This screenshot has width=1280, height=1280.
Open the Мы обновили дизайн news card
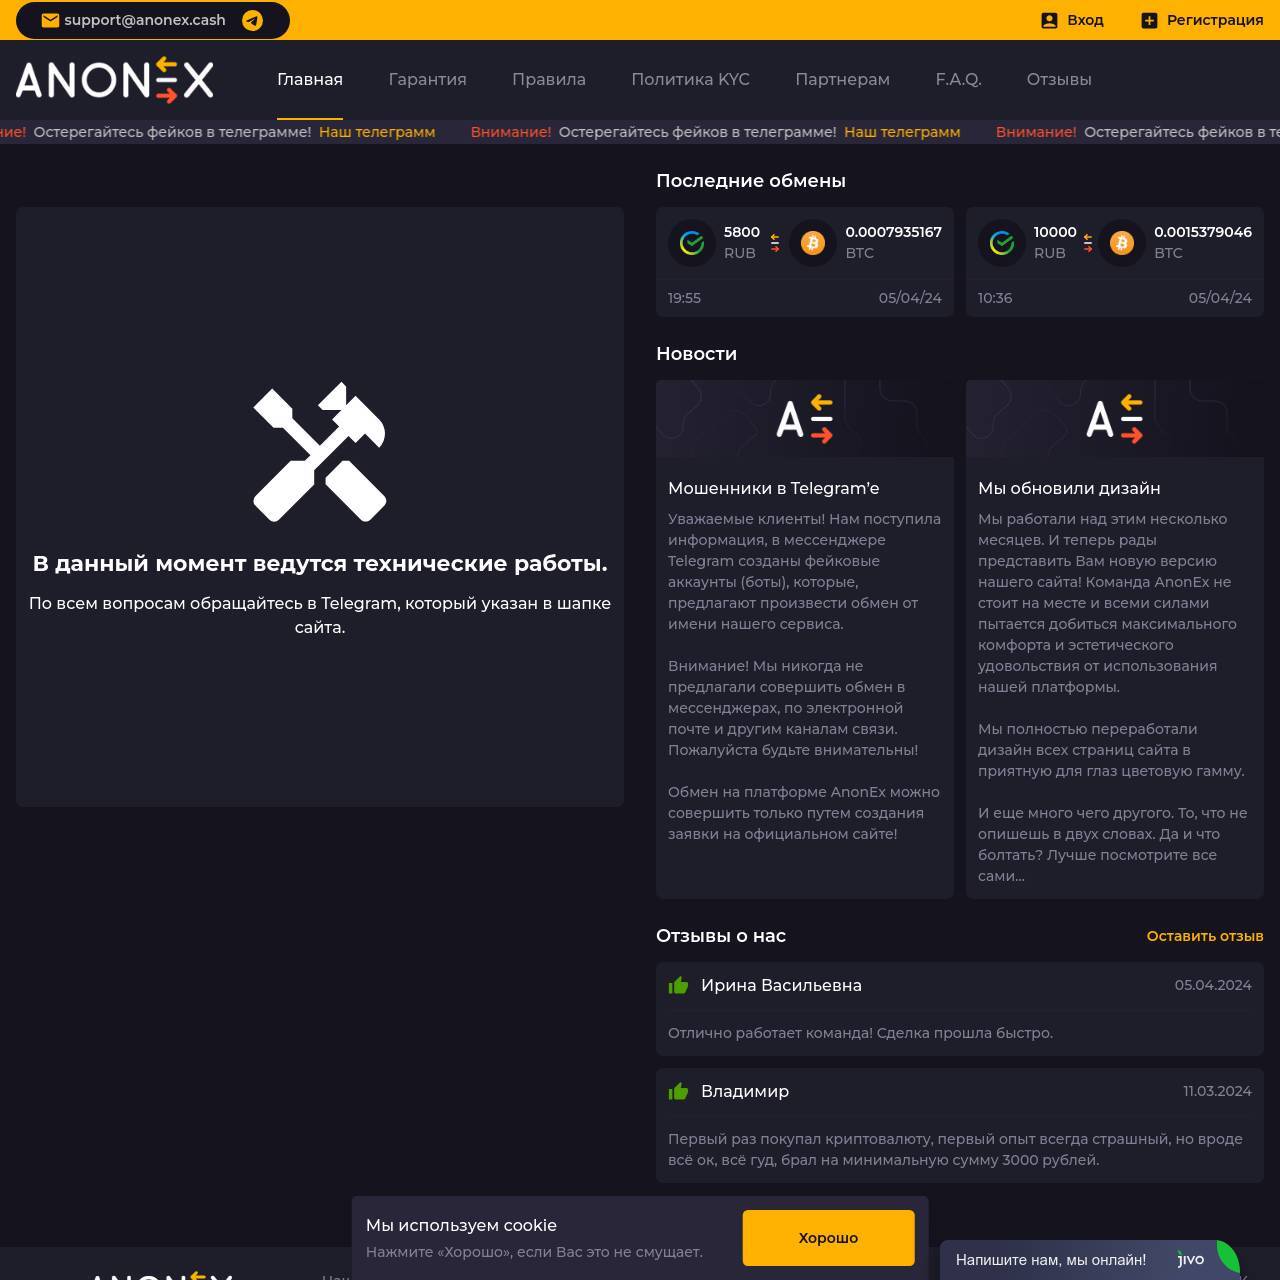coord(1115,639)
